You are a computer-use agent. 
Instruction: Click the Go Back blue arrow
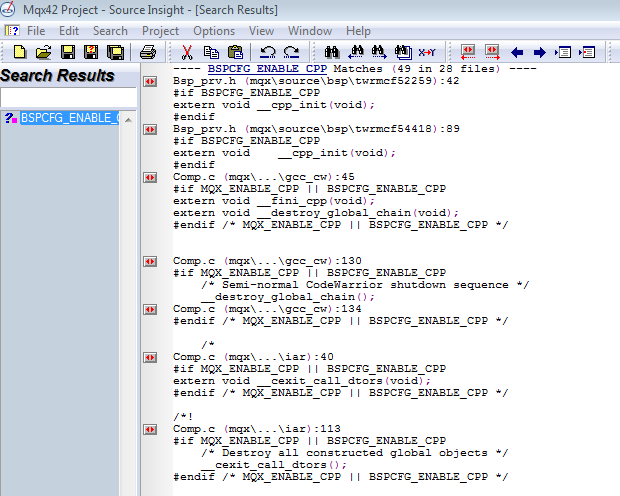tap(517, 52)
